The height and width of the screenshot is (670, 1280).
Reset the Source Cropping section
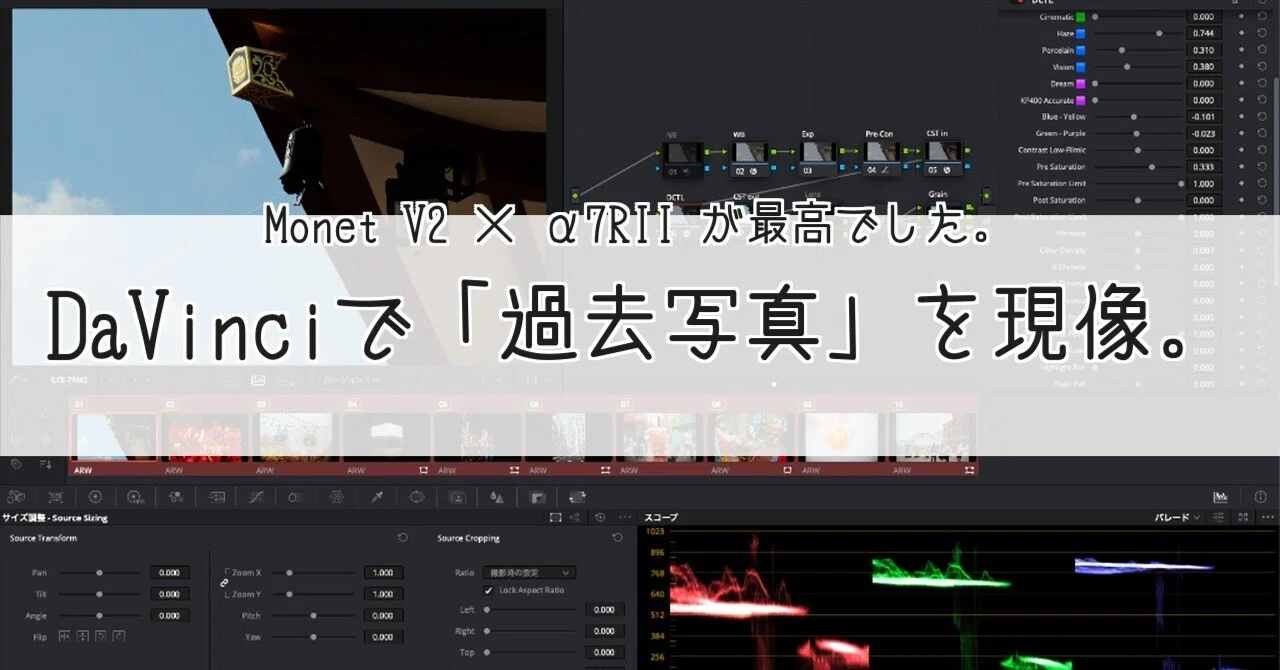click(617, 538)
